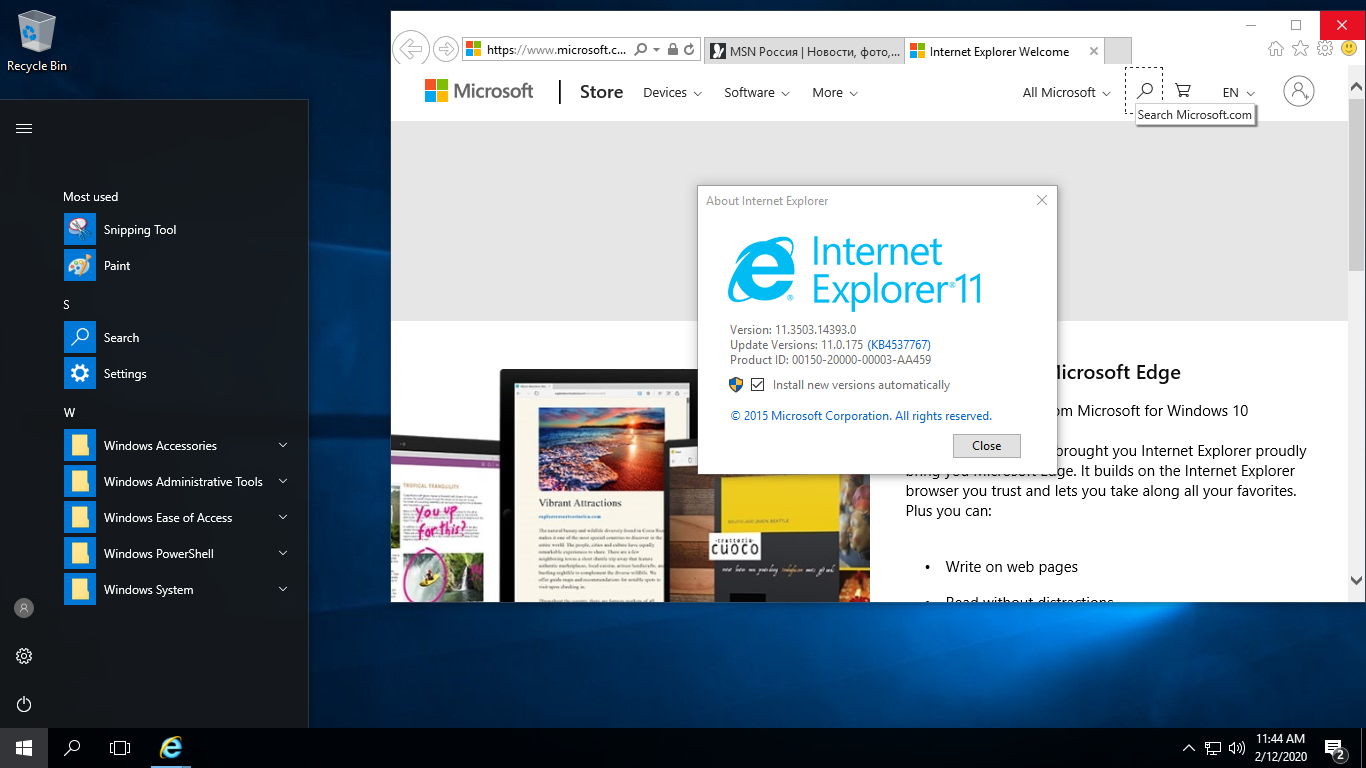The image size is (1366, 768).
Task: Click Internet Explorer icon on taskbar
Action: (x=172, y=747)
